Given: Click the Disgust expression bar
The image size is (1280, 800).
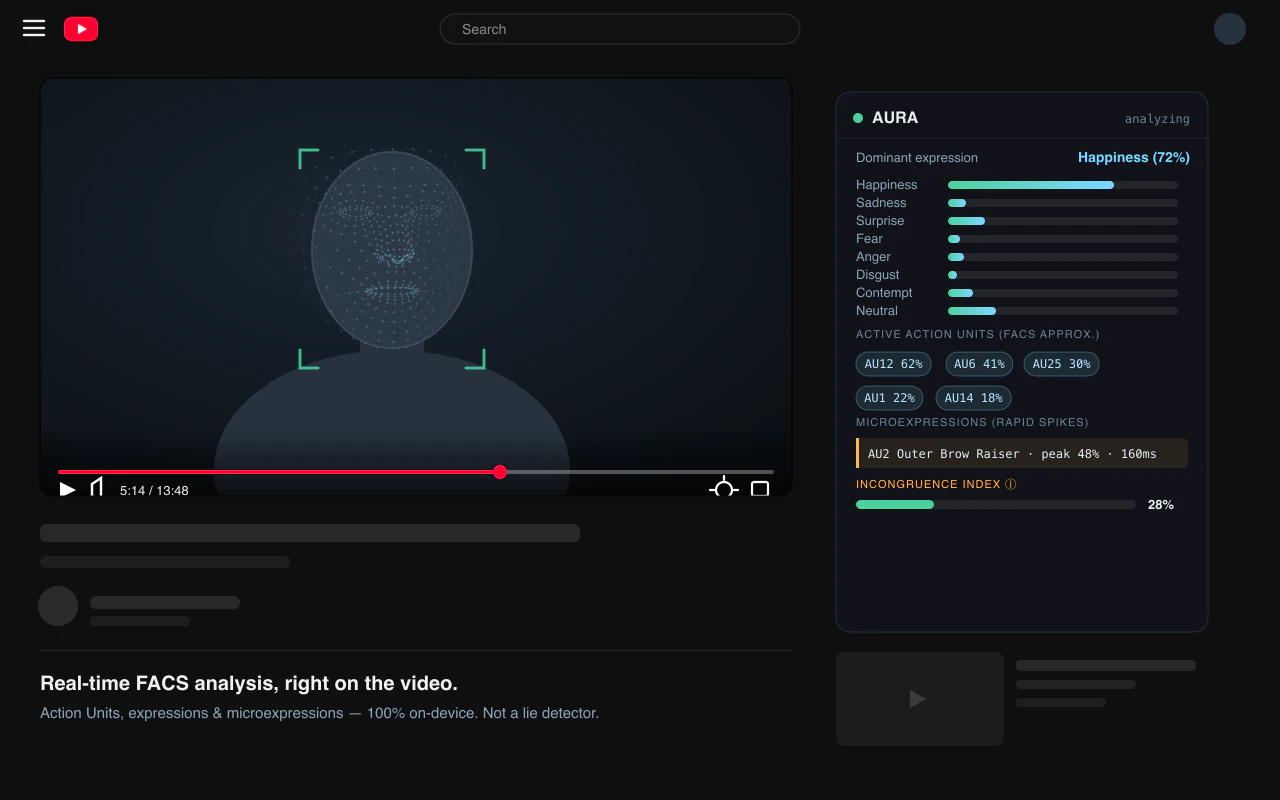Looking at the screenshot, I should 1063,275.
